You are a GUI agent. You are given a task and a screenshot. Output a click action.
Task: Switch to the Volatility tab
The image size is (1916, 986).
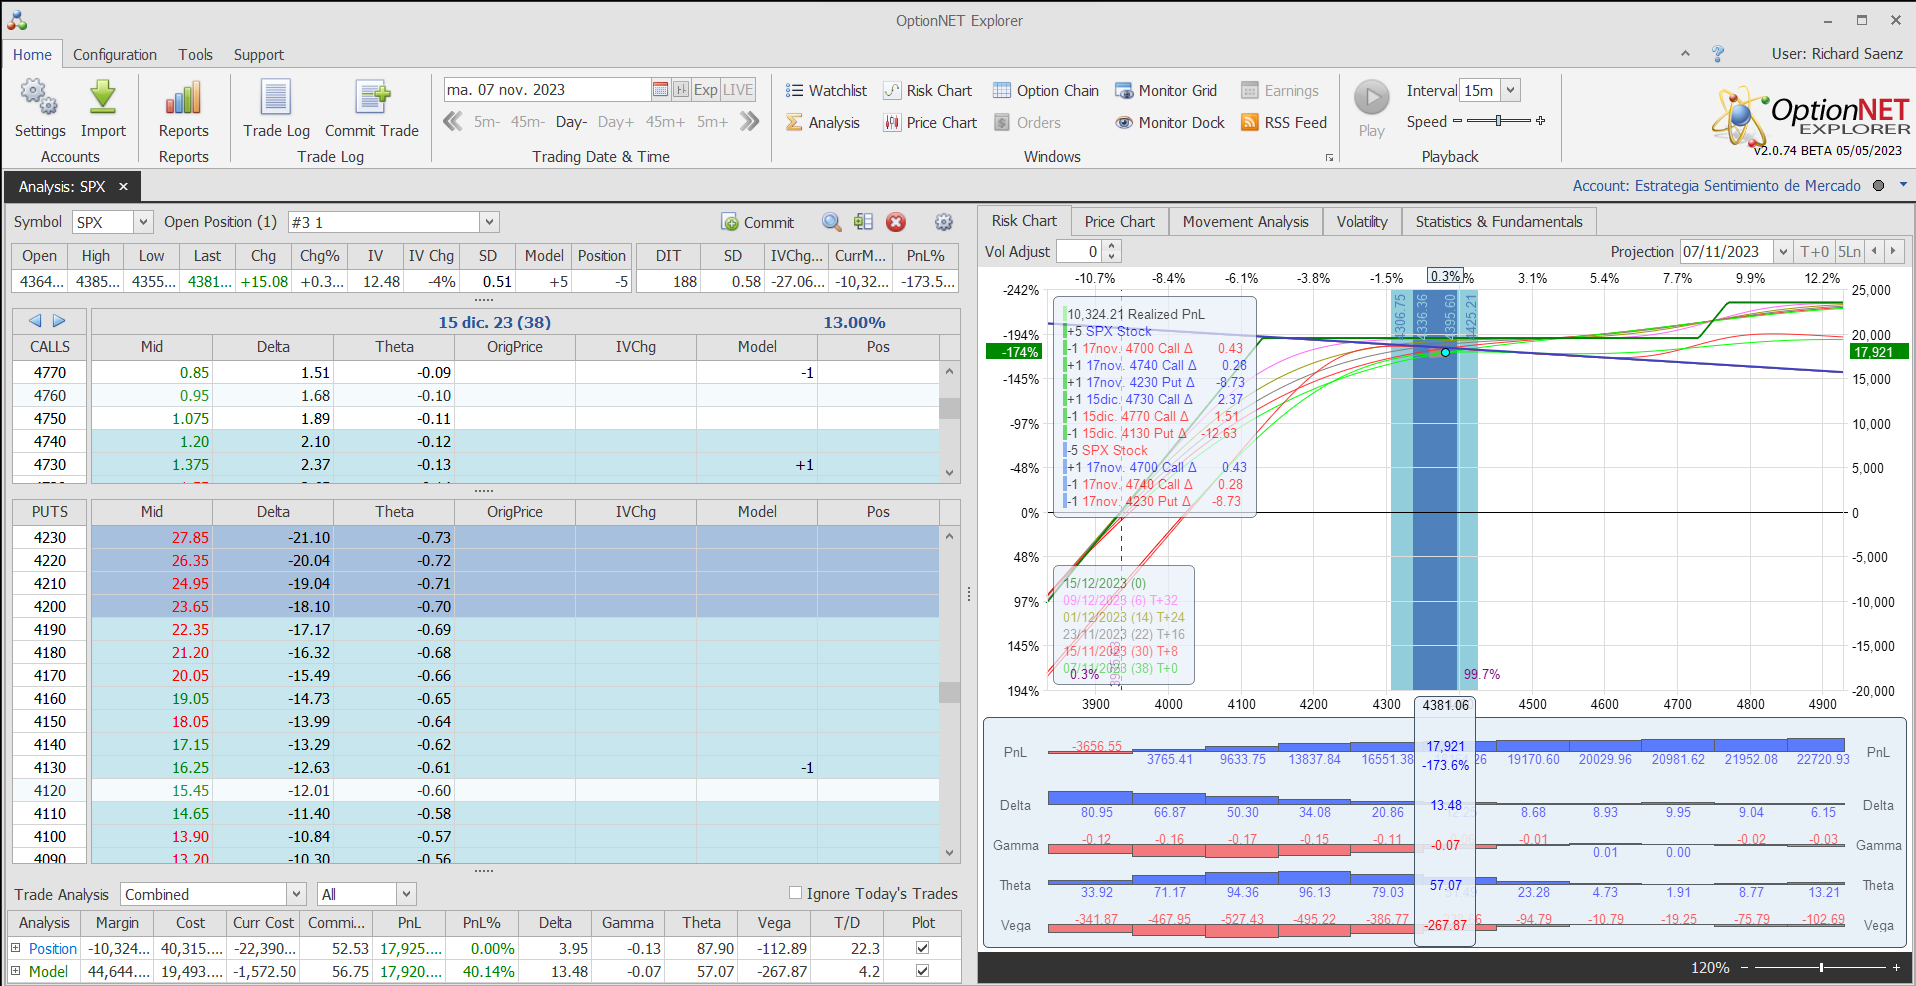coord(1362,222)
